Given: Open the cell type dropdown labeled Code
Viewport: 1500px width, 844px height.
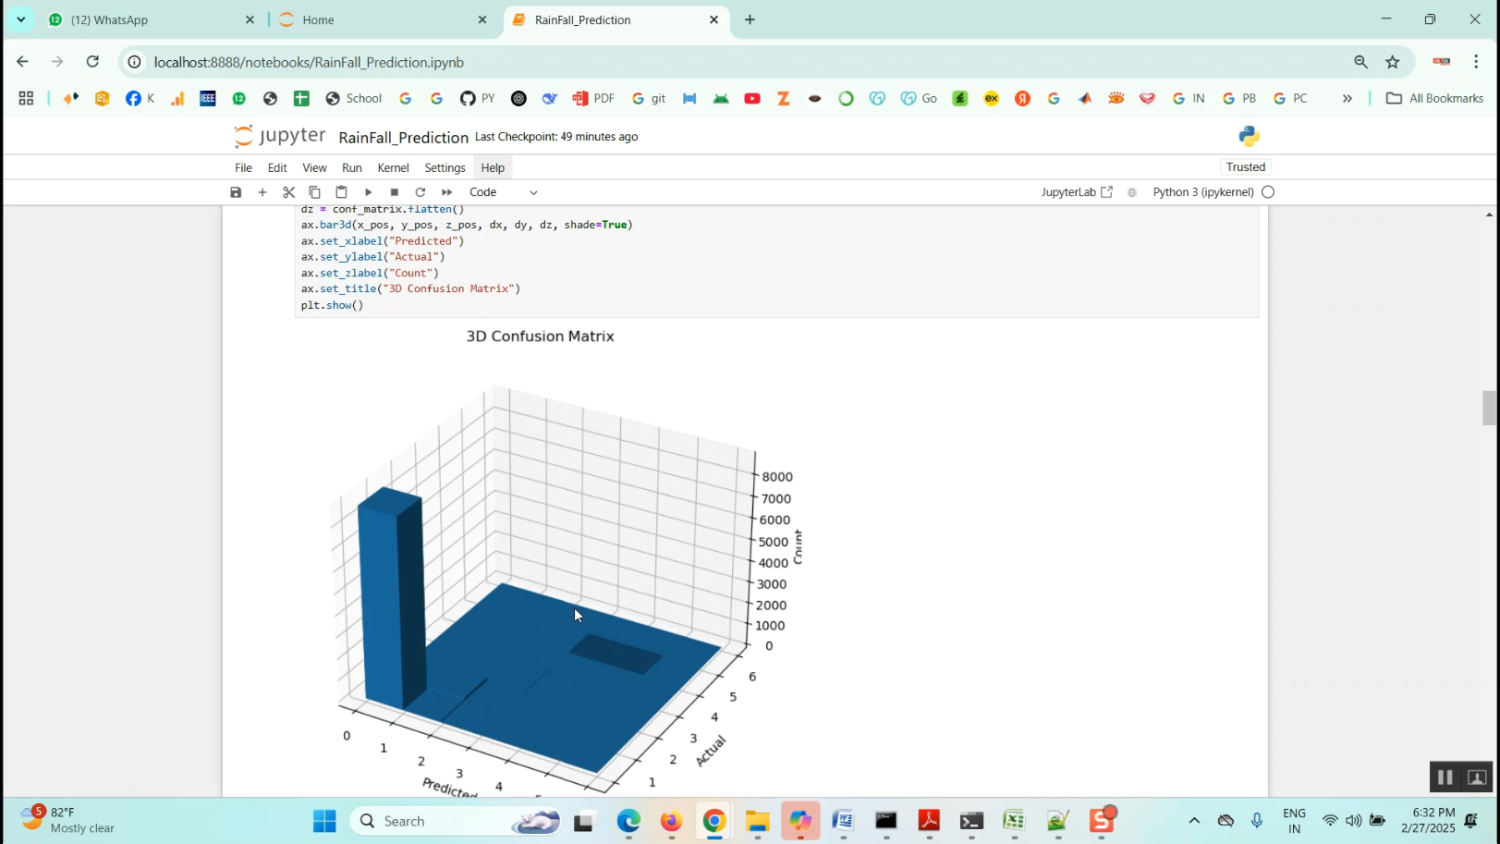Looking at the screenshot, I should point(505,191).
